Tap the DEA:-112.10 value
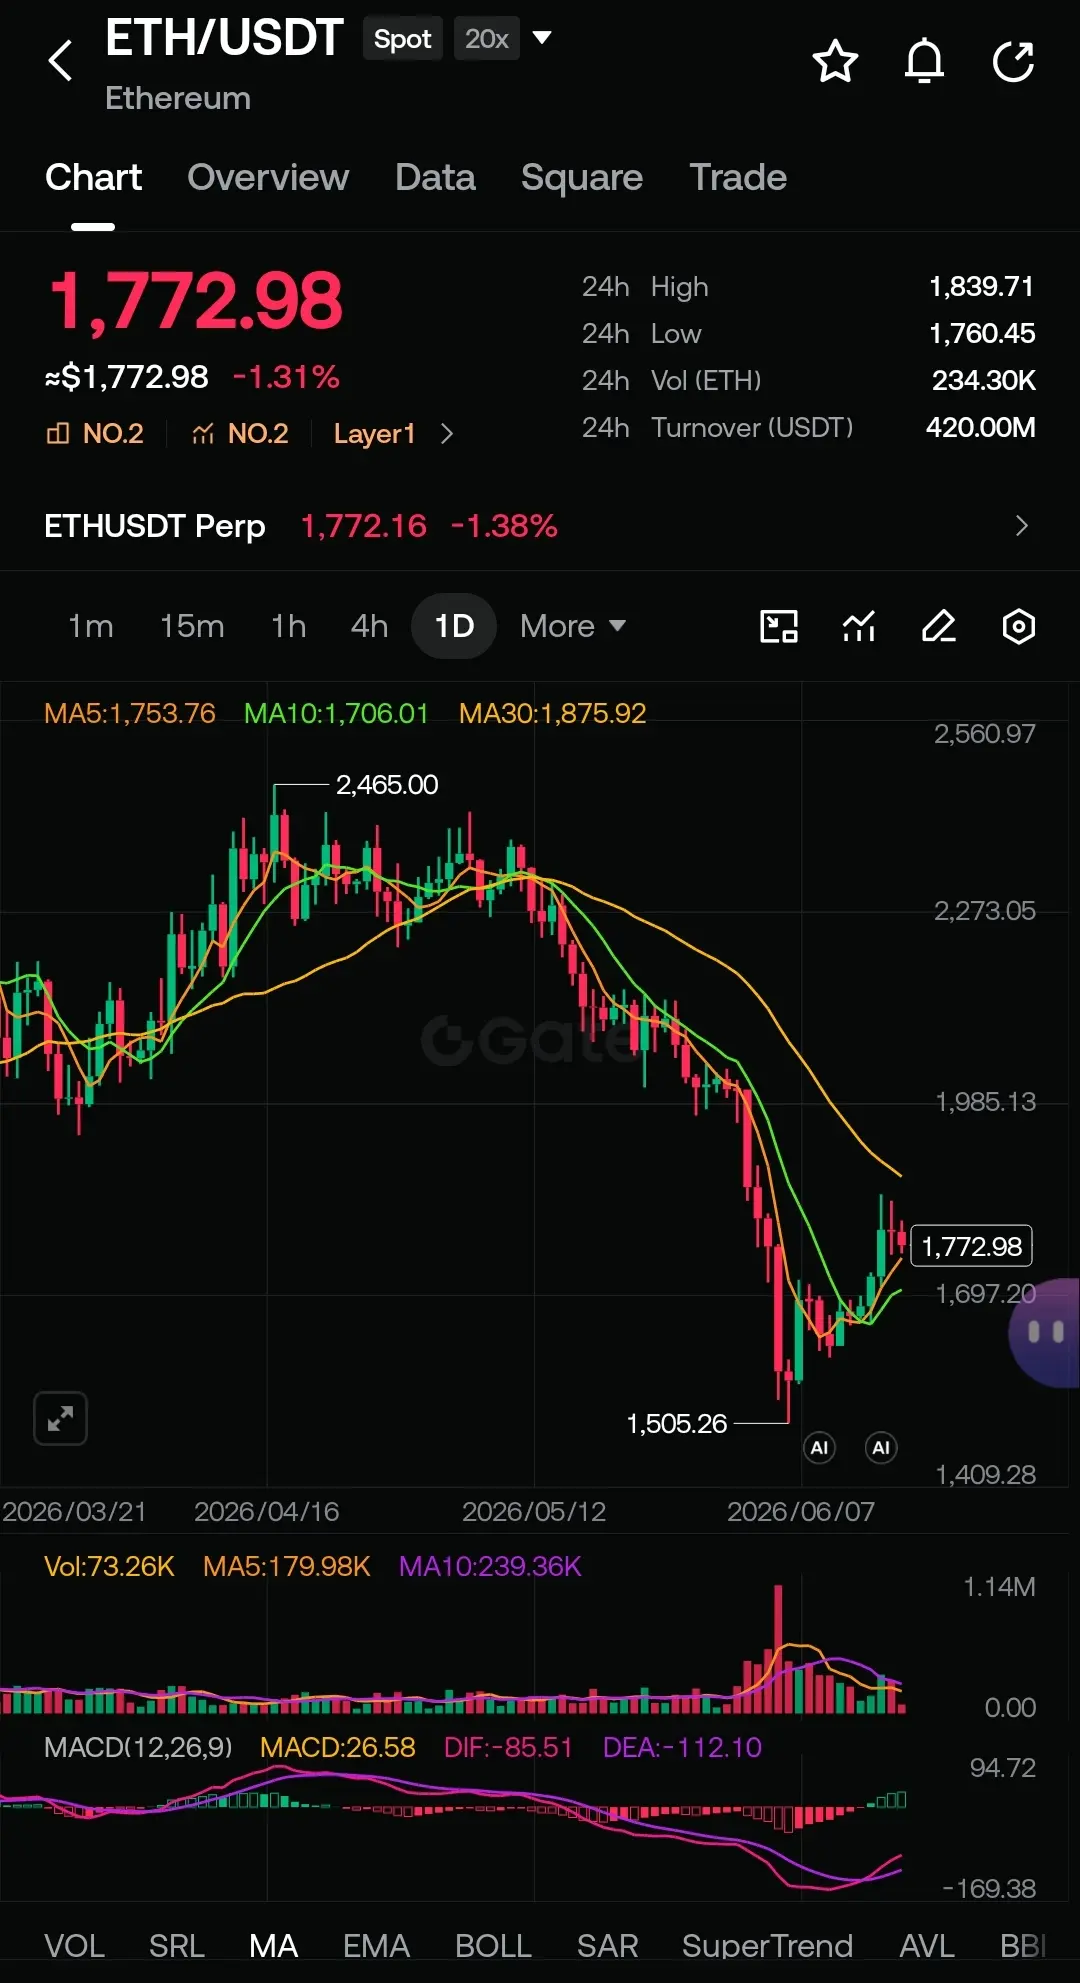This screenshot has width=1080, height=1983. point(682,1747)
